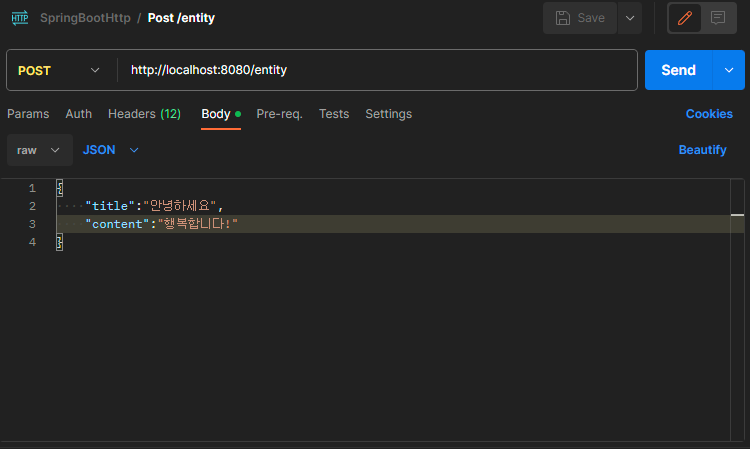The image size is (750, 449).
Task: Expand the Send options dropdown arrow
Action: tap(729, 70)
